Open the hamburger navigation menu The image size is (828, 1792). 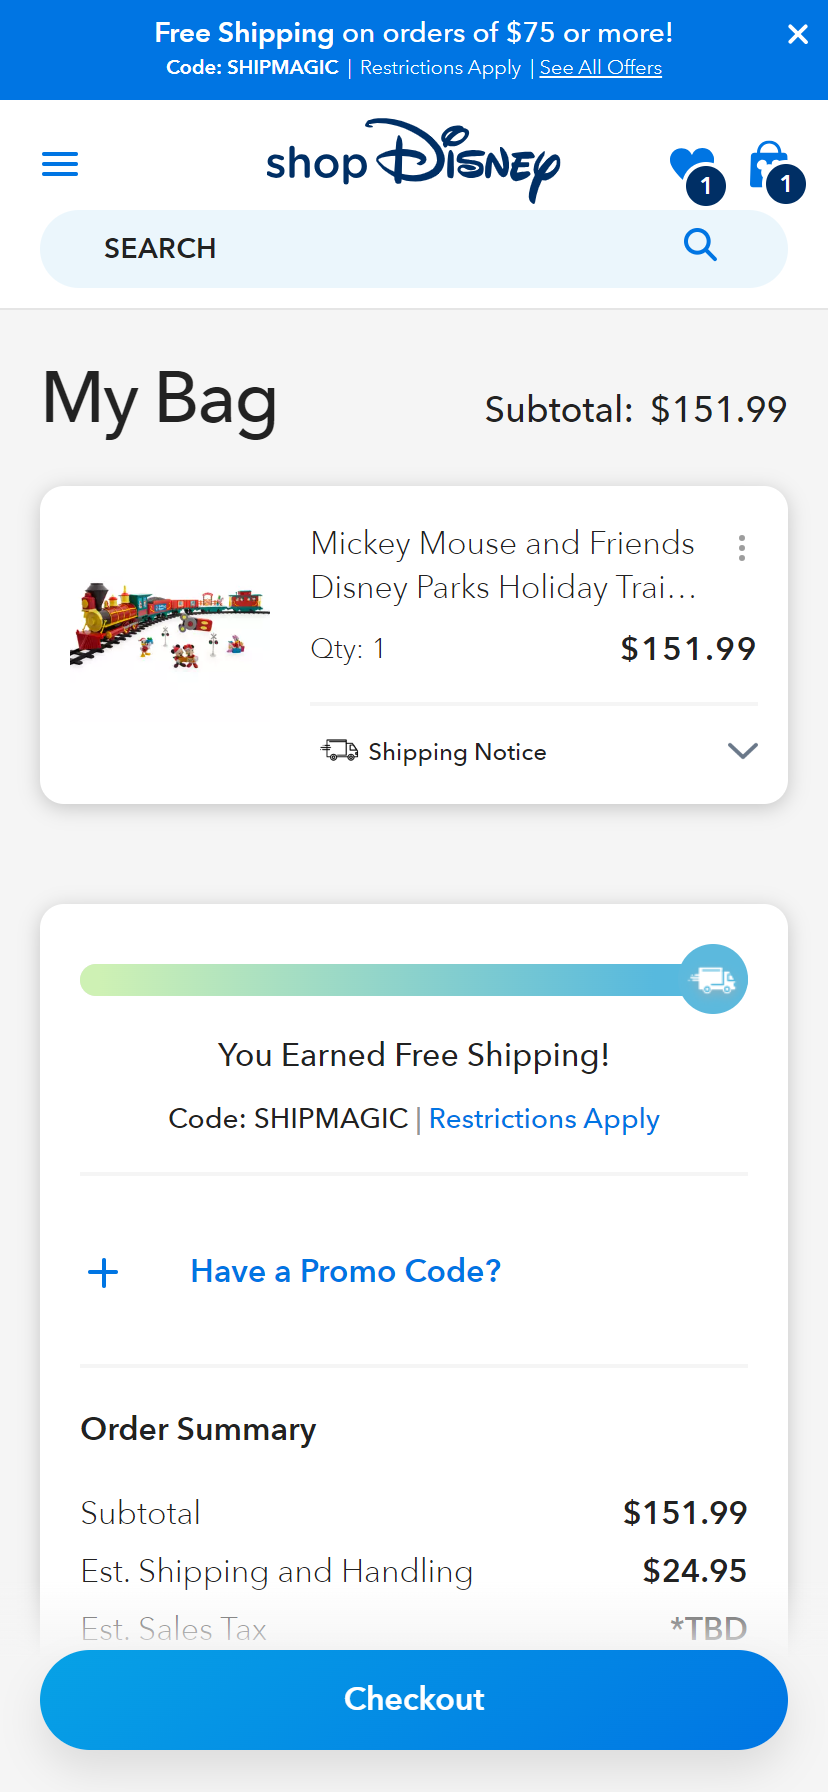pyautogui.click(x=60, y=164)
